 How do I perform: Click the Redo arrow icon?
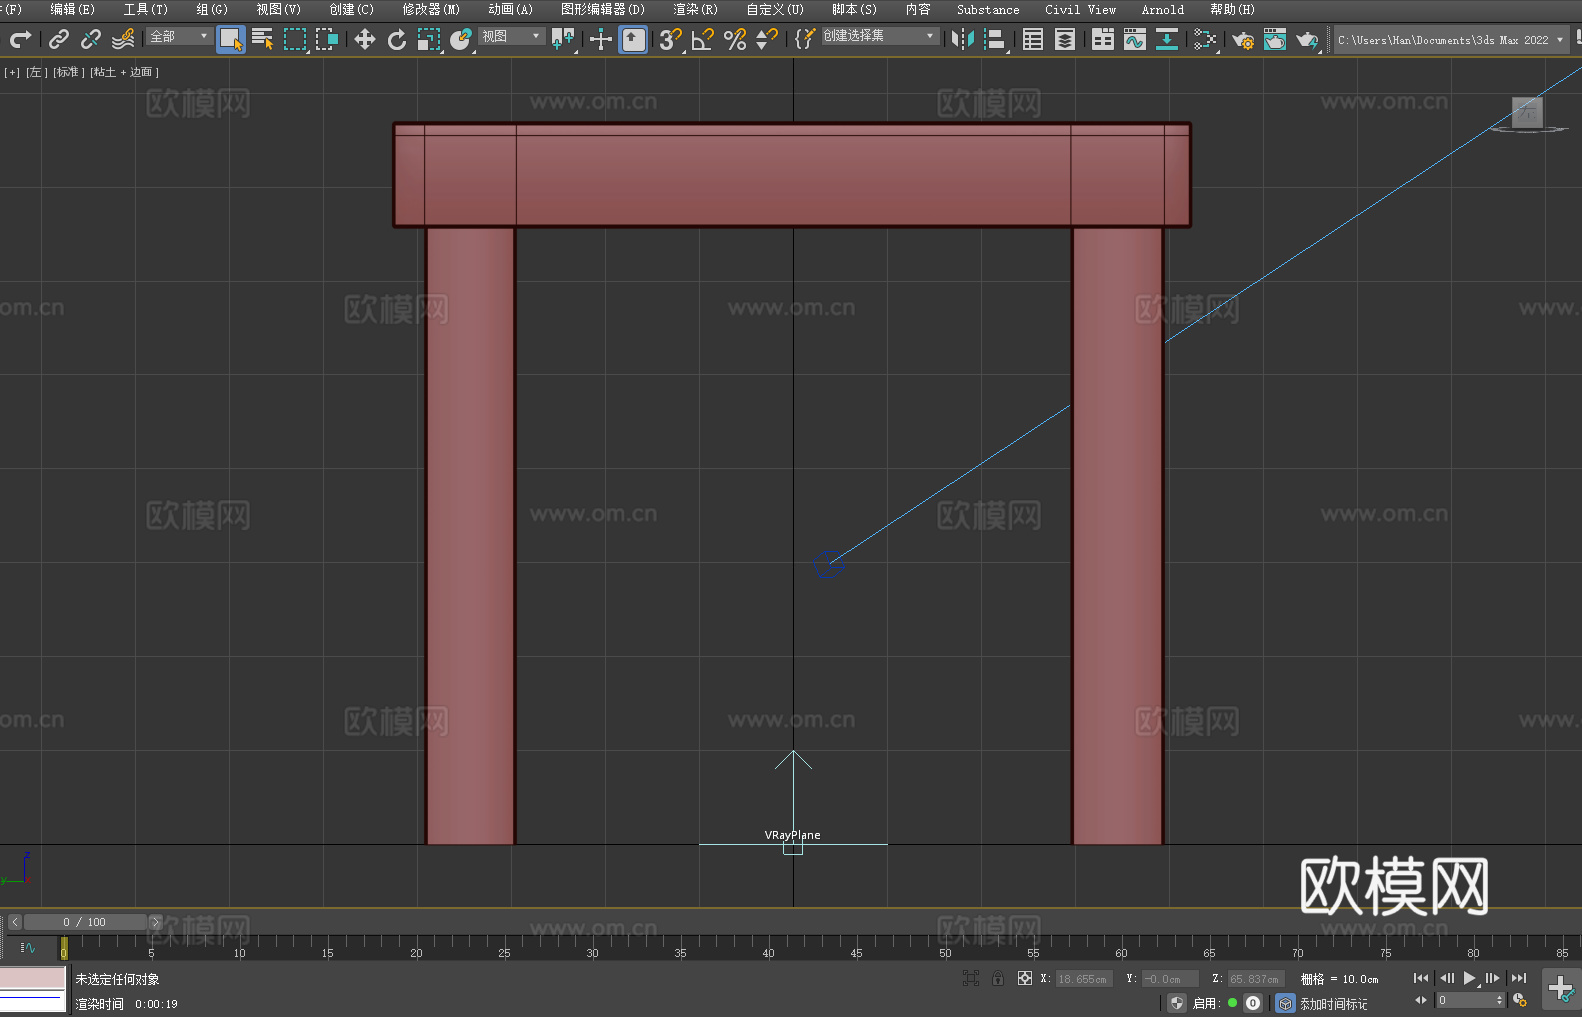(20, 39)
